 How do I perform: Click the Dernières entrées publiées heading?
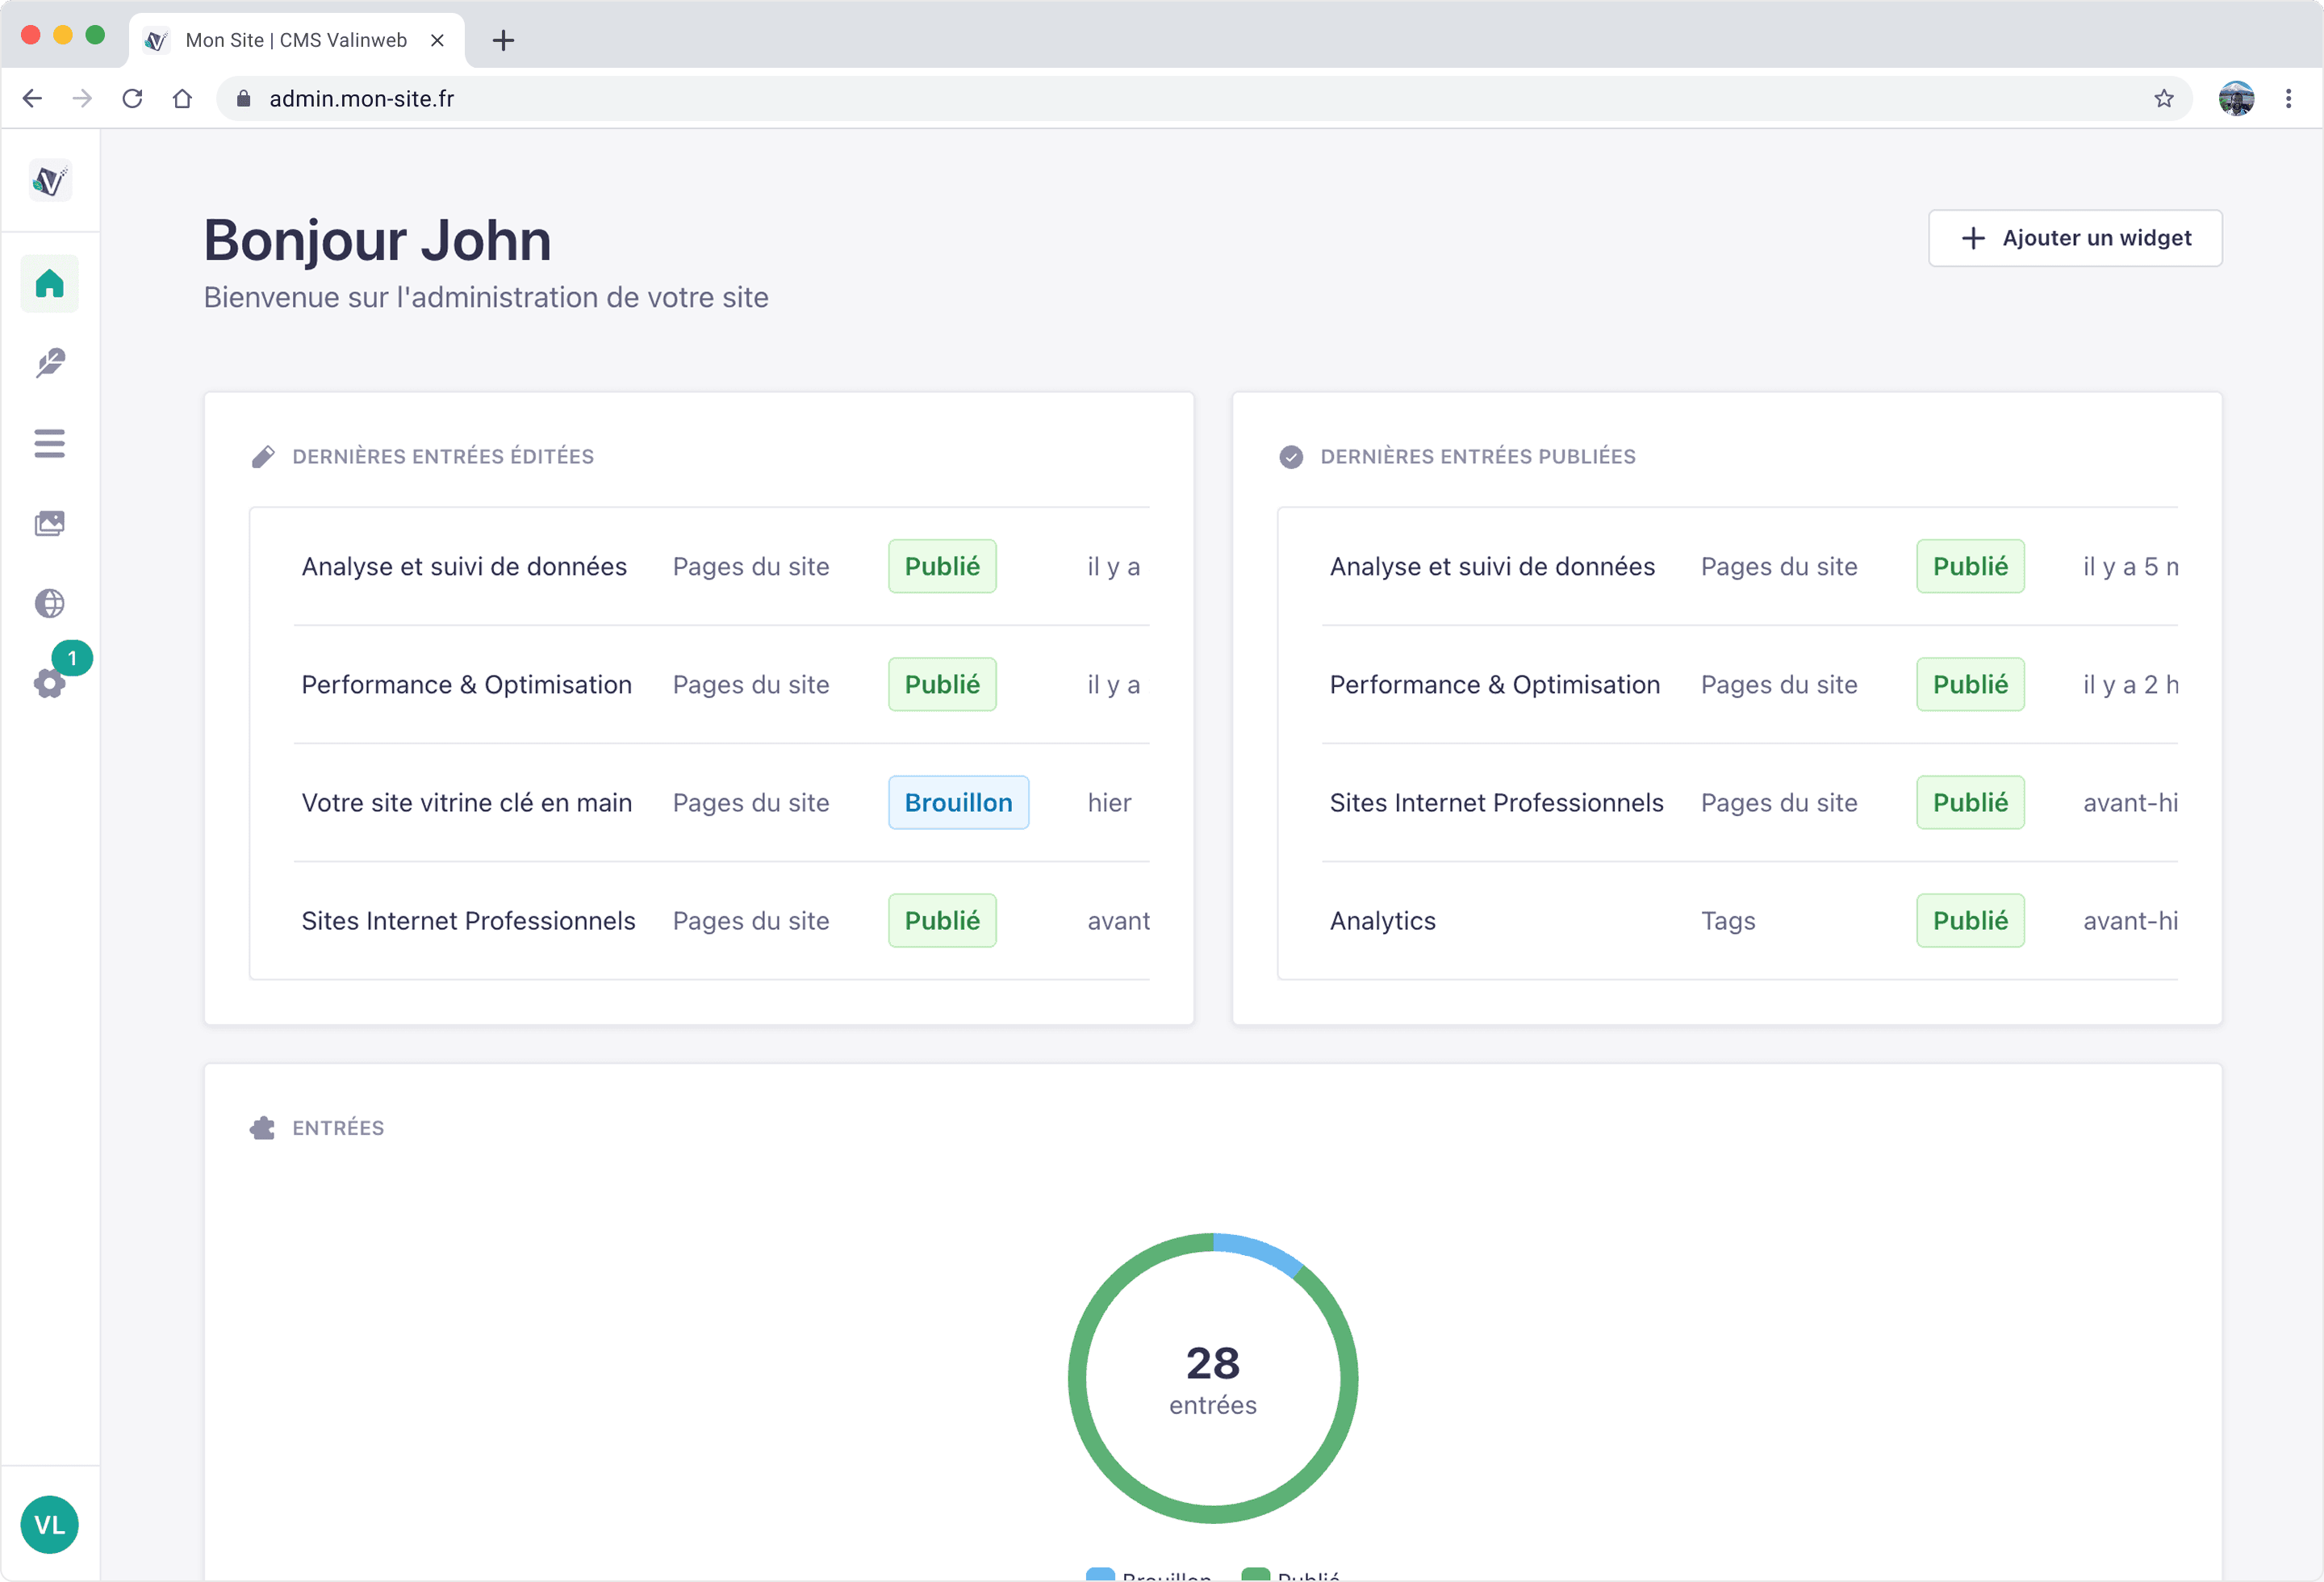[x=1478, y=457]
